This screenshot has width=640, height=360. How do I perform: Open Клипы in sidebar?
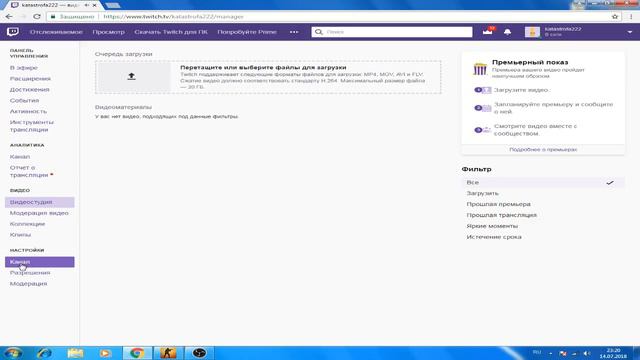[x=20, y=235]
